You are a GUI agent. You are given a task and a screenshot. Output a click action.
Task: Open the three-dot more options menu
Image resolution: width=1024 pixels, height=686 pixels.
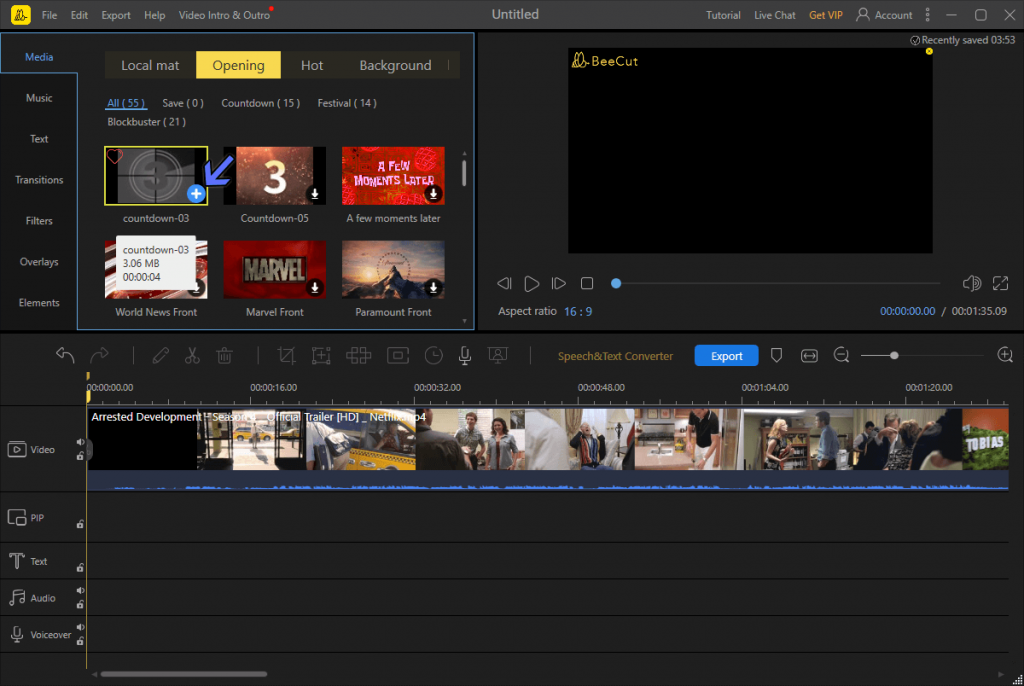pyautogui.click(x=927, y=14)
